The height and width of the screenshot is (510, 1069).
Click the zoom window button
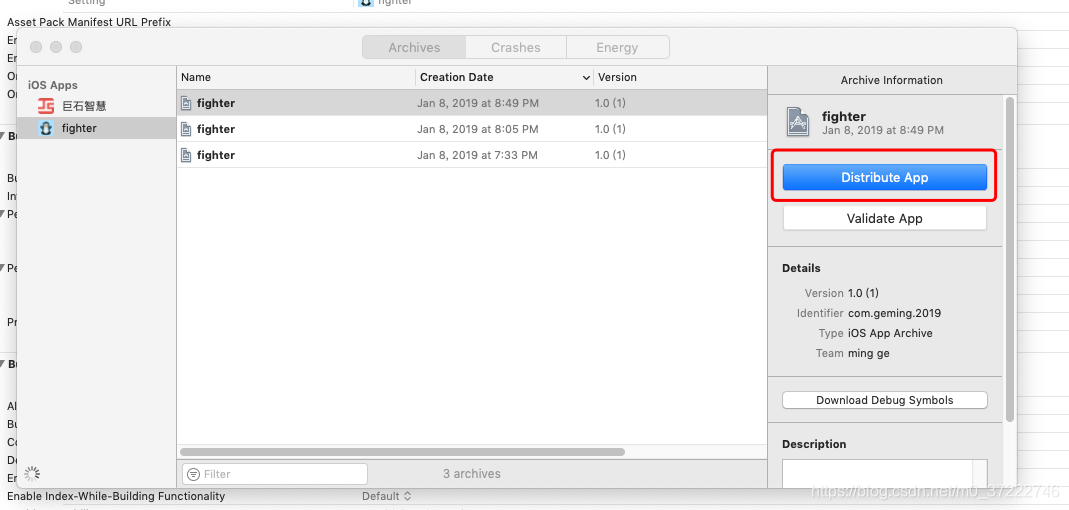click(x=76, y=47)
